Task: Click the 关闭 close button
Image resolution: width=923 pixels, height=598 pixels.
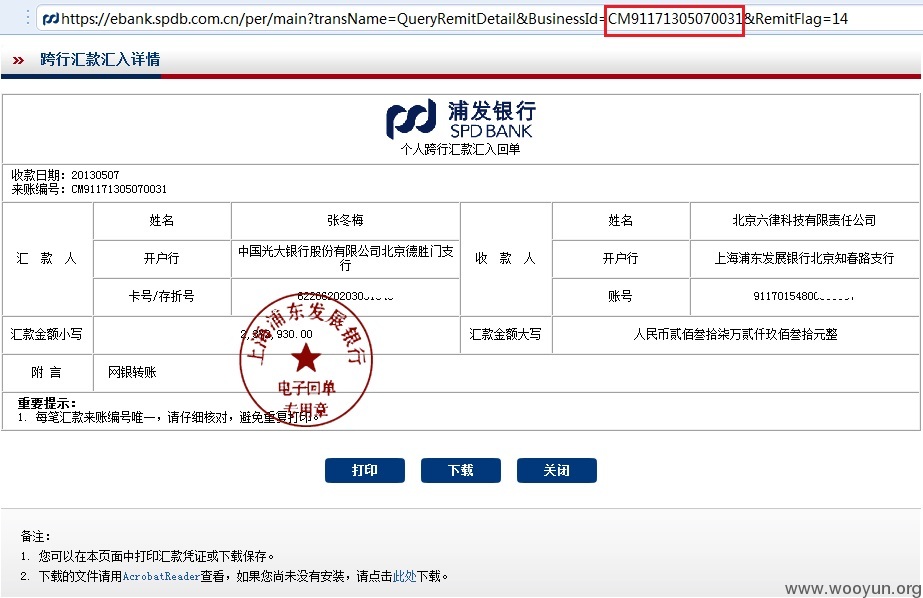Action: coord(557,470)
